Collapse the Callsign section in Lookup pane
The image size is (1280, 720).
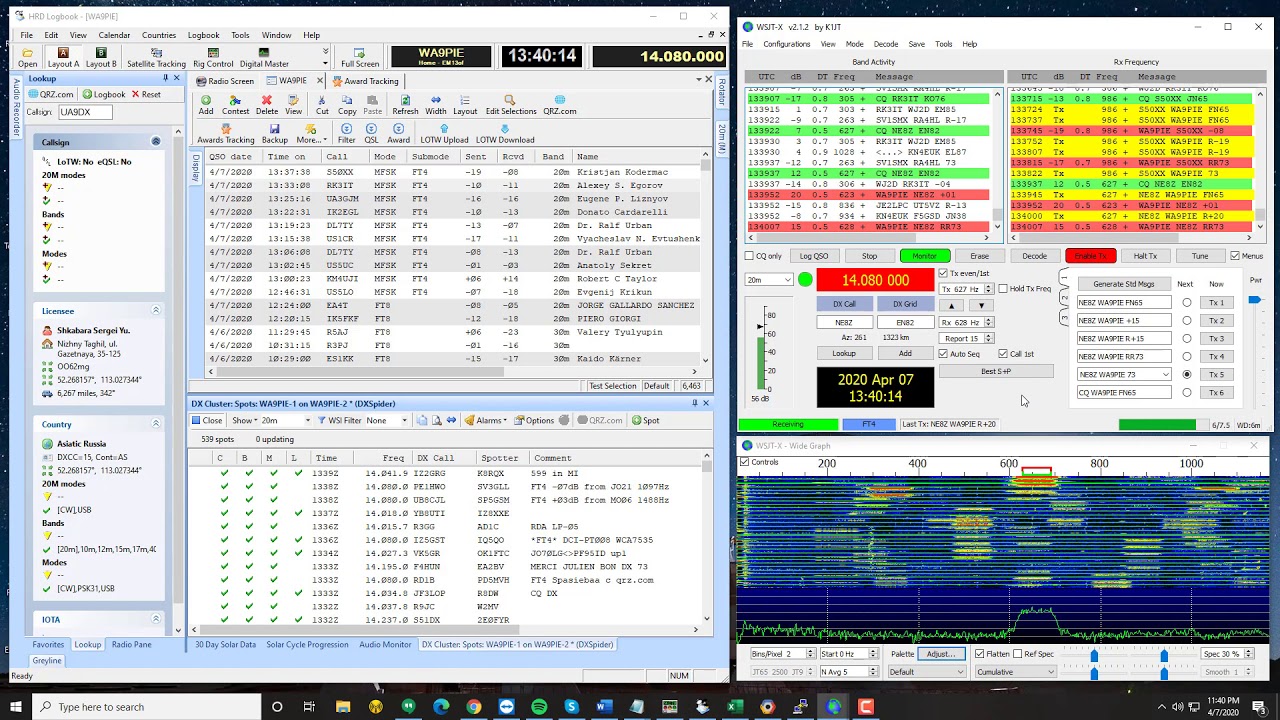(x=155, y=142)
